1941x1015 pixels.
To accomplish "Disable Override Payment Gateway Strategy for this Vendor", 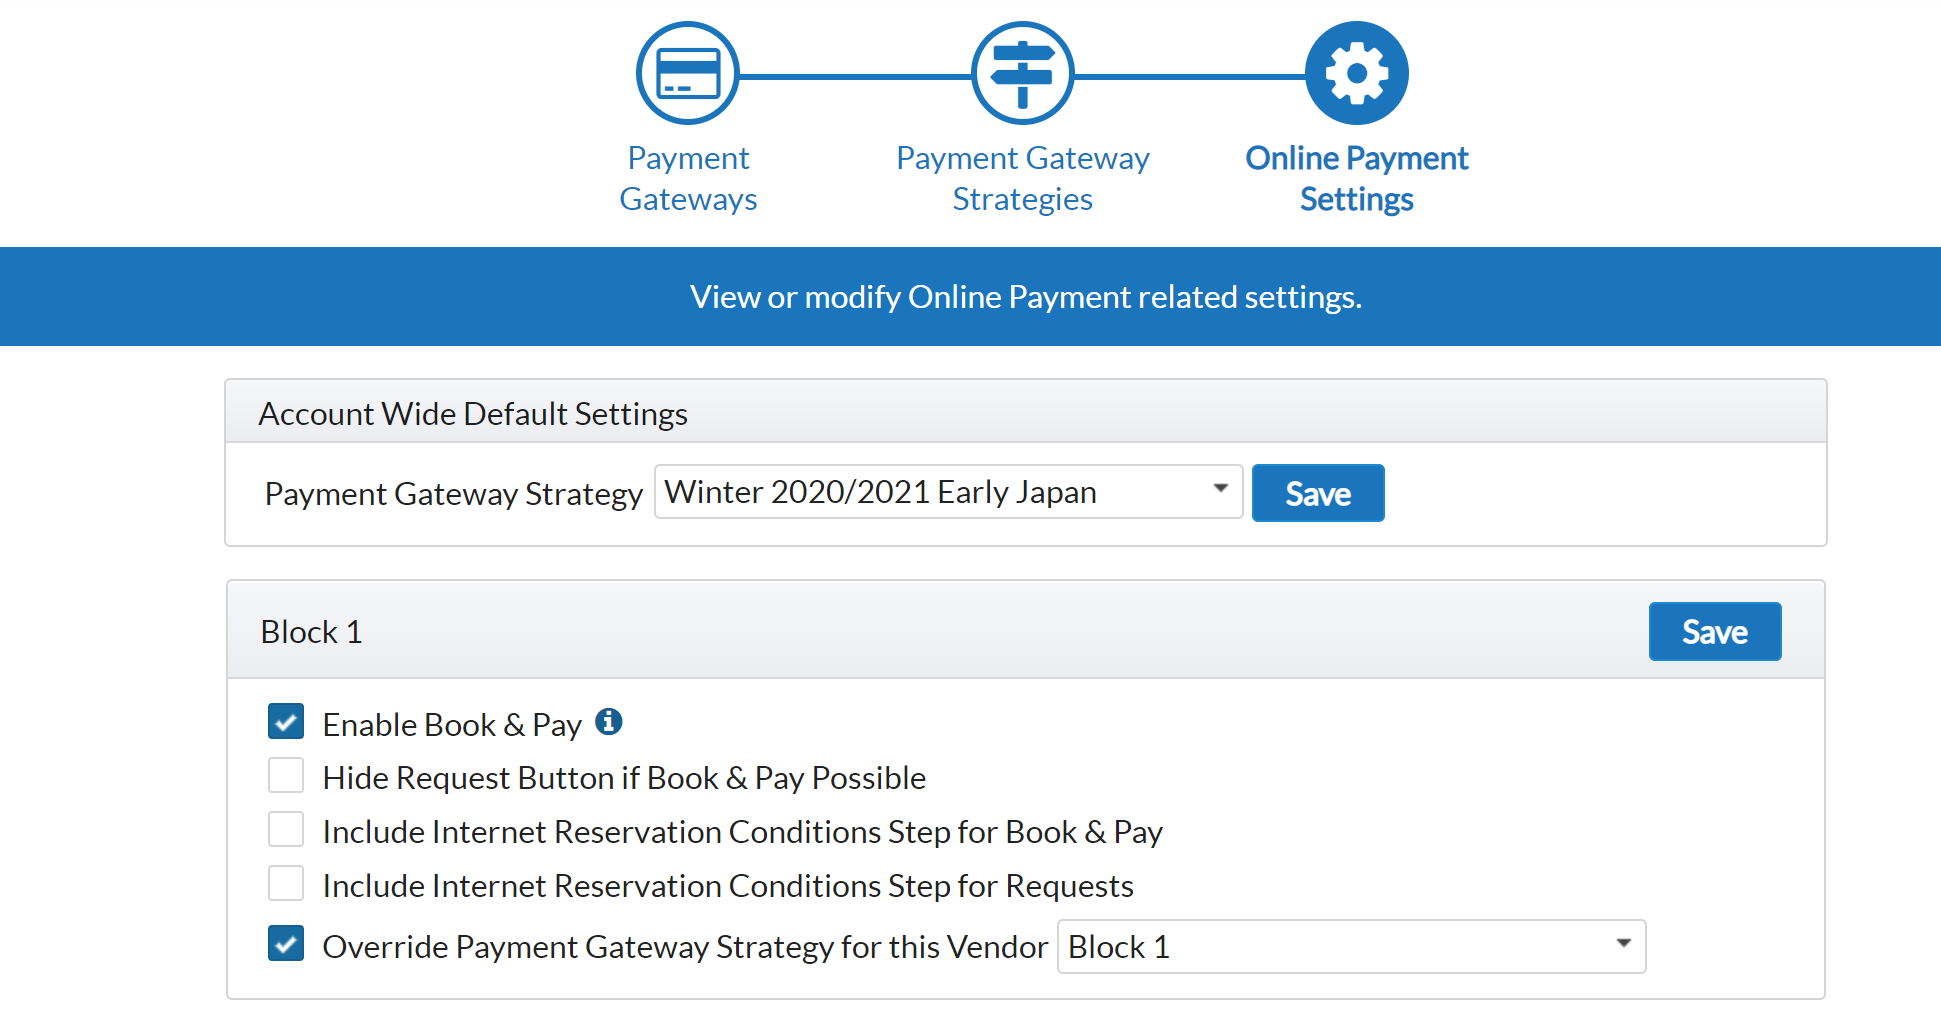I will point(286,943).
